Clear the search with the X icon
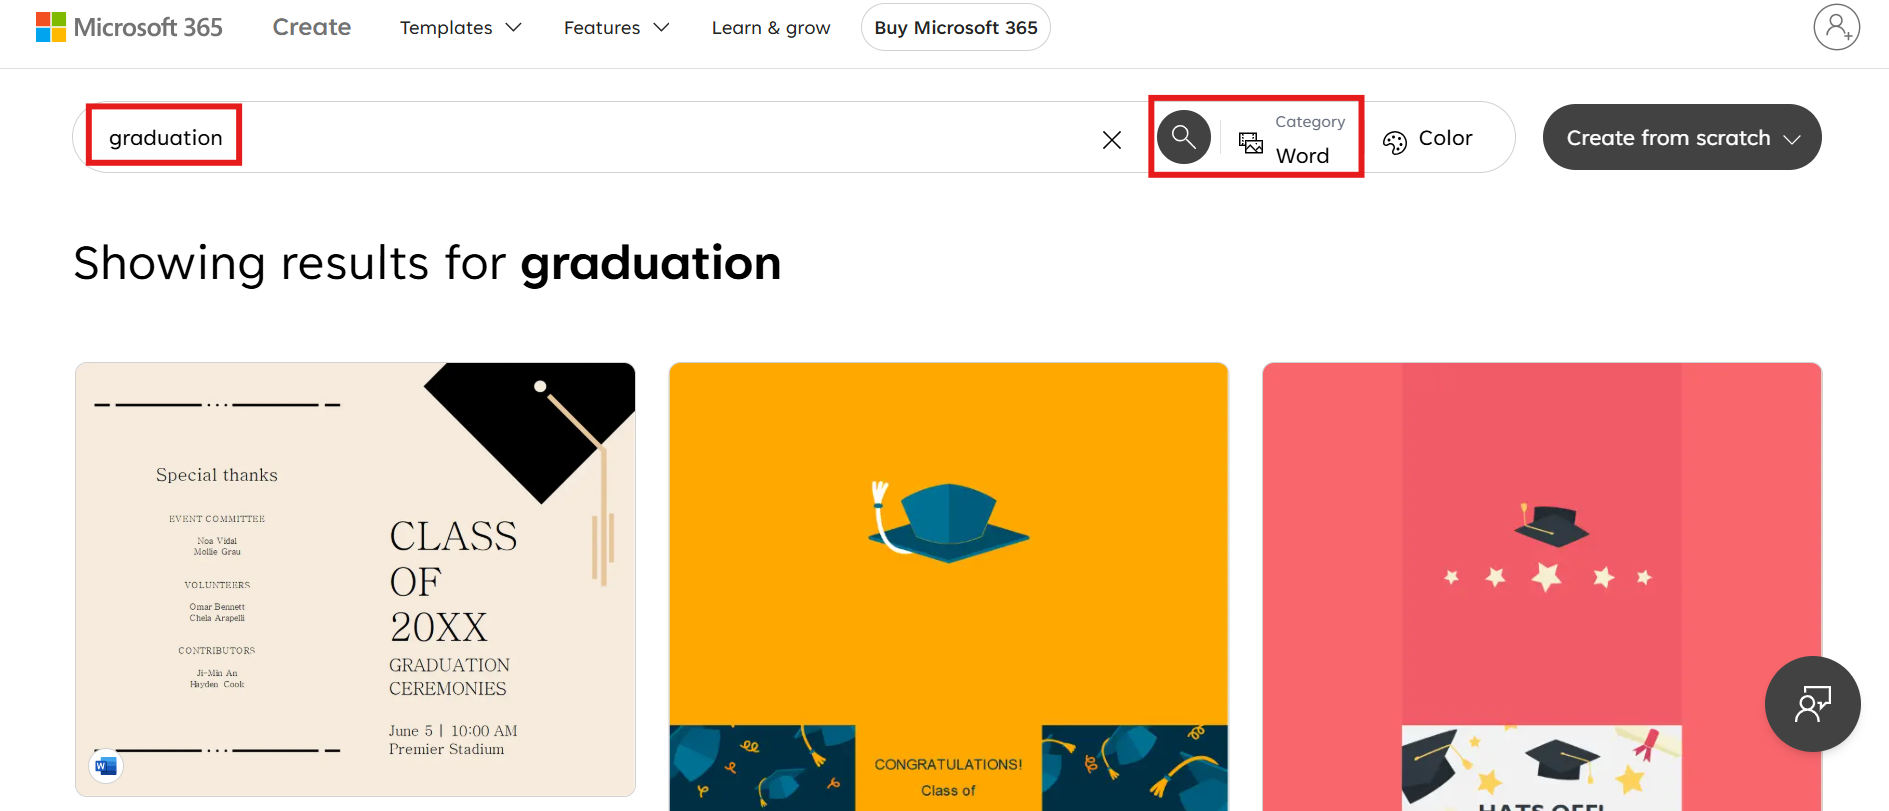Screen dimensions: 1889x811 (1111, 140)
